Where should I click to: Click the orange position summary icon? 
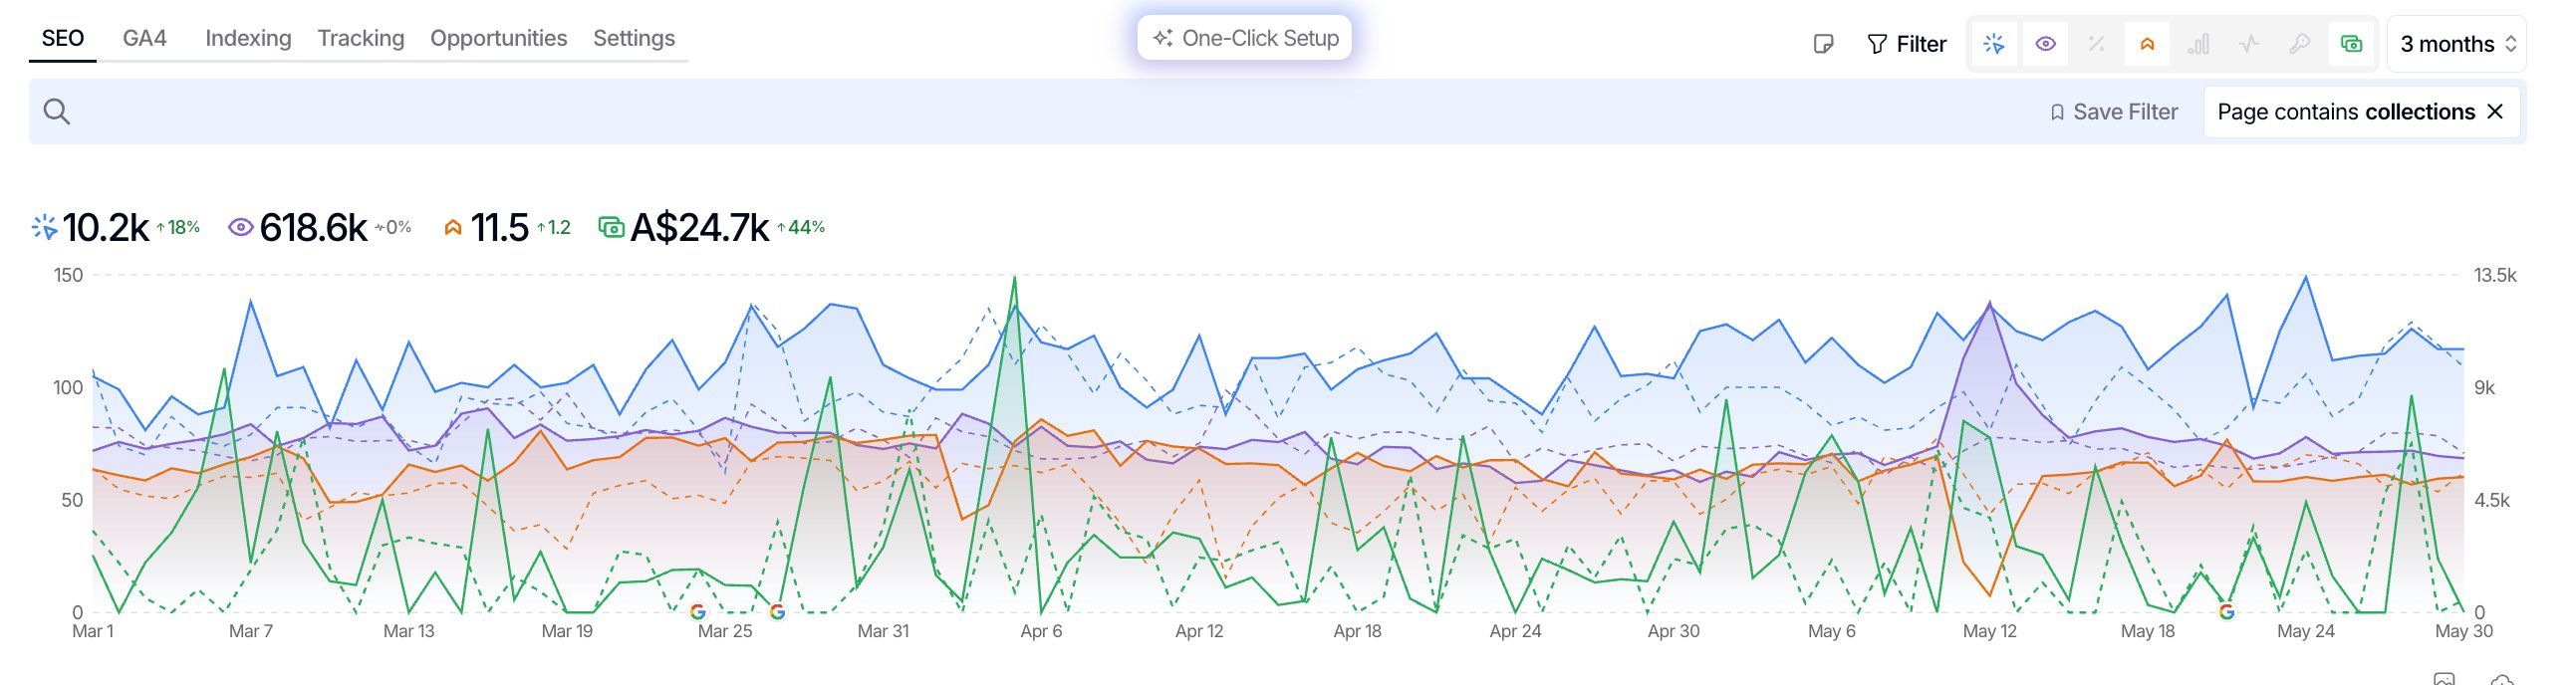(453, 228)
